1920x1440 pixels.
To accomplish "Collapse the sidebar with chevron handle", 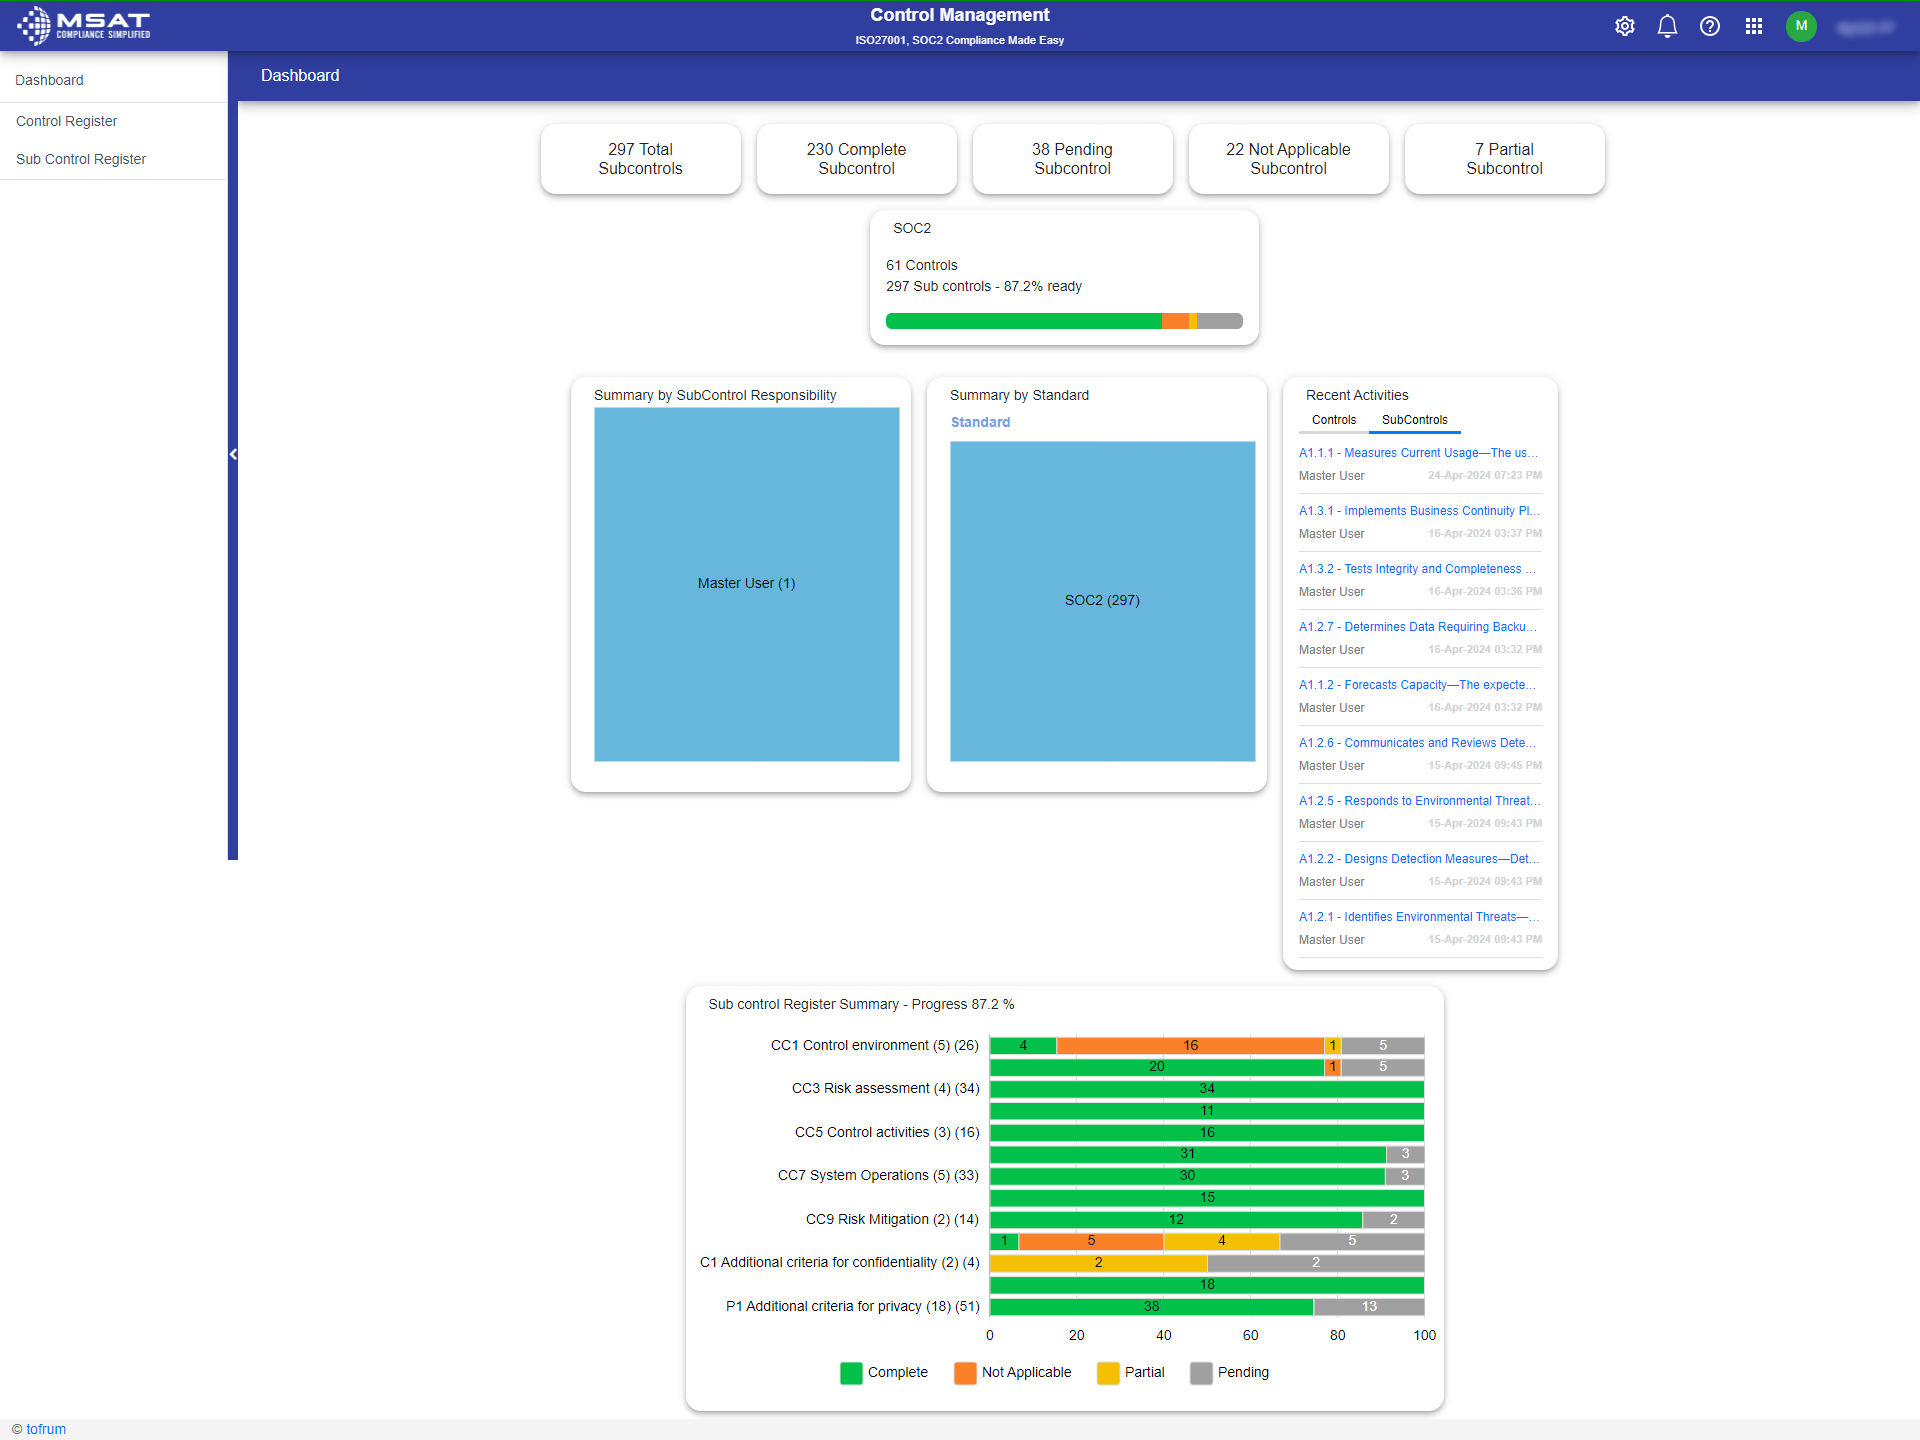I will pyautogui.click(x=233, y=455).
